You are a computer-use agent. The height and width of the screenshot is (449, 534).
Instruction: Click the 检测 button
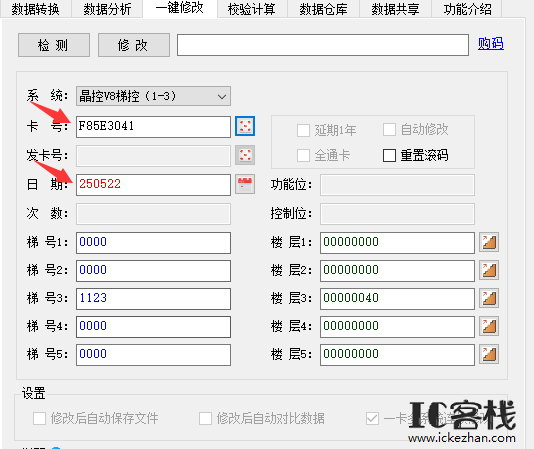[54, 45]
